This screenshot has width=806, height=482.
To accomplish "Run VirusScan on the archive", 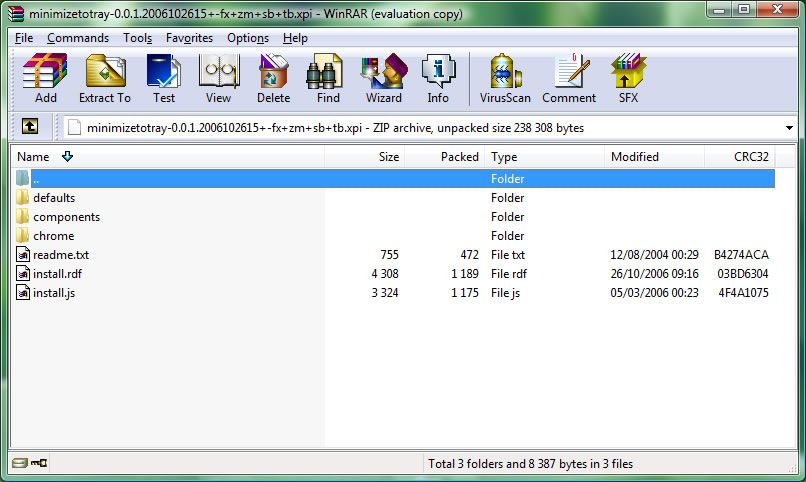I will 505,78.
